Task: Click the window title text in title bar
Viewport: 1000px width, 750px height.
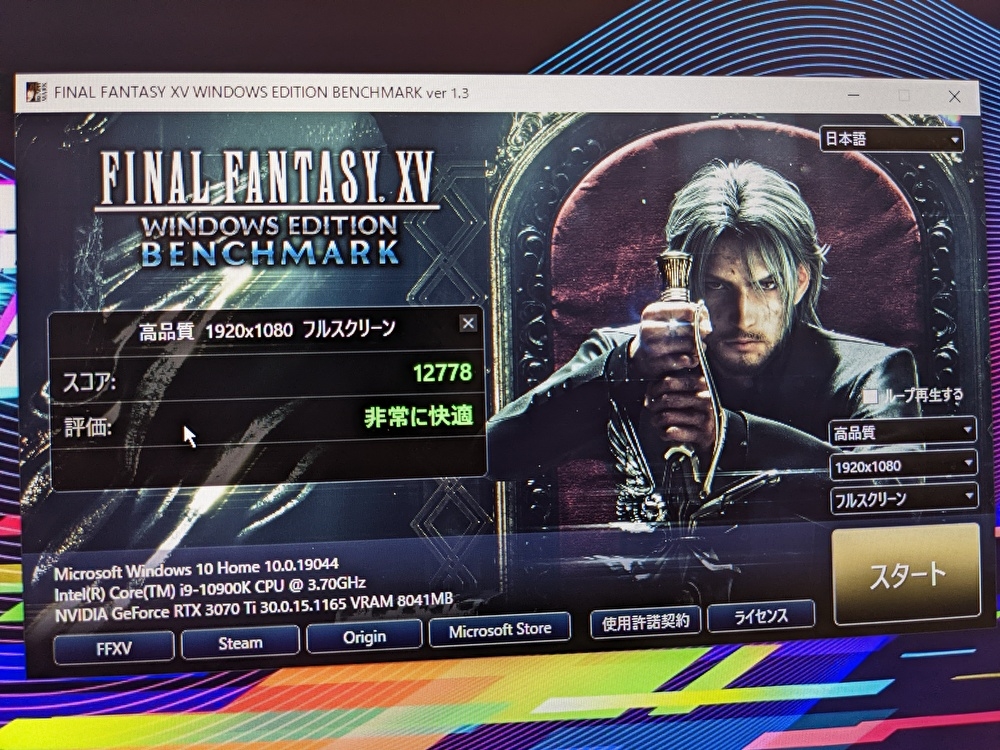Action: click(261, 92)
